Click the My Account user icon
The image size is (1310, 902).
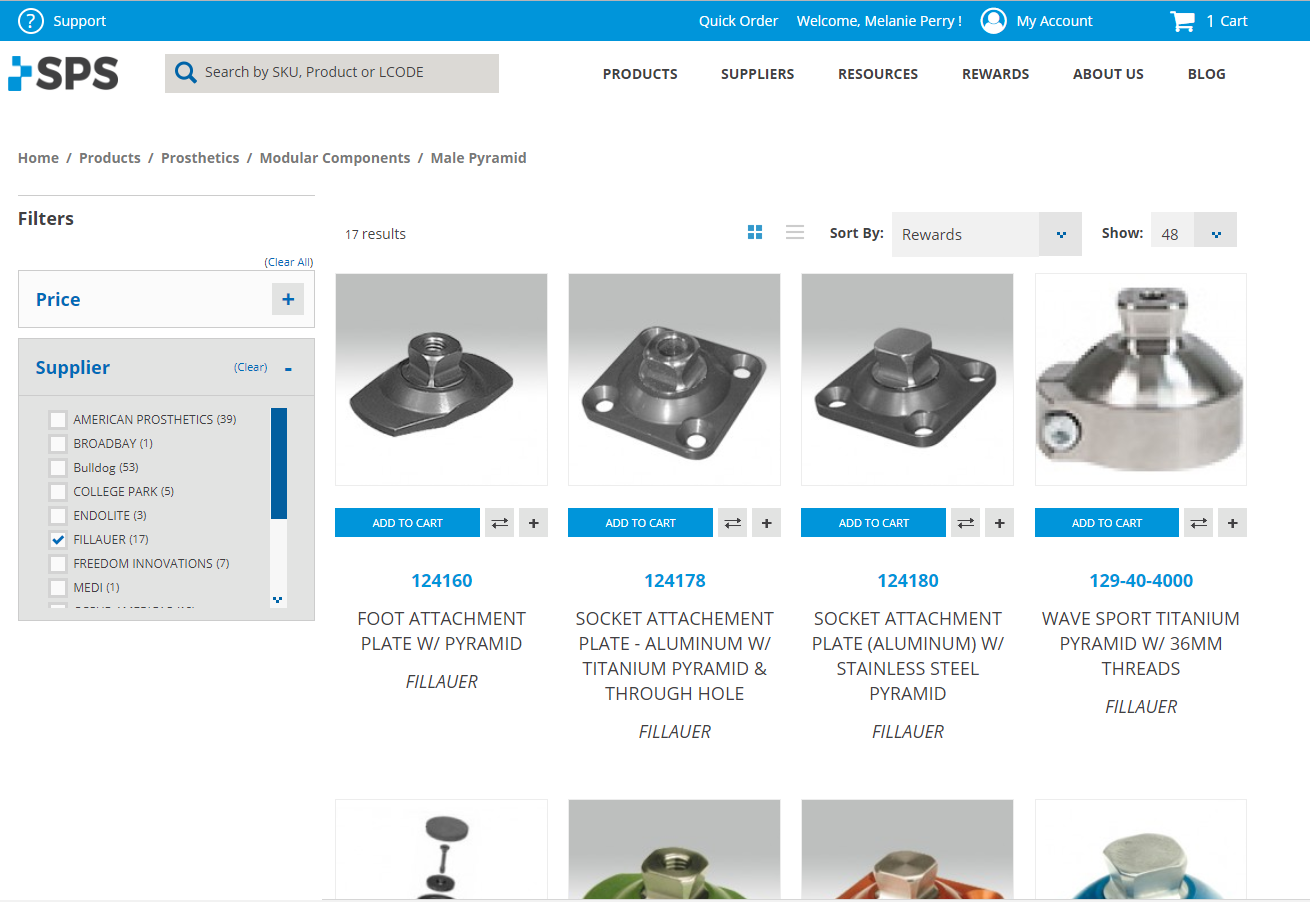tap(993, 20)
